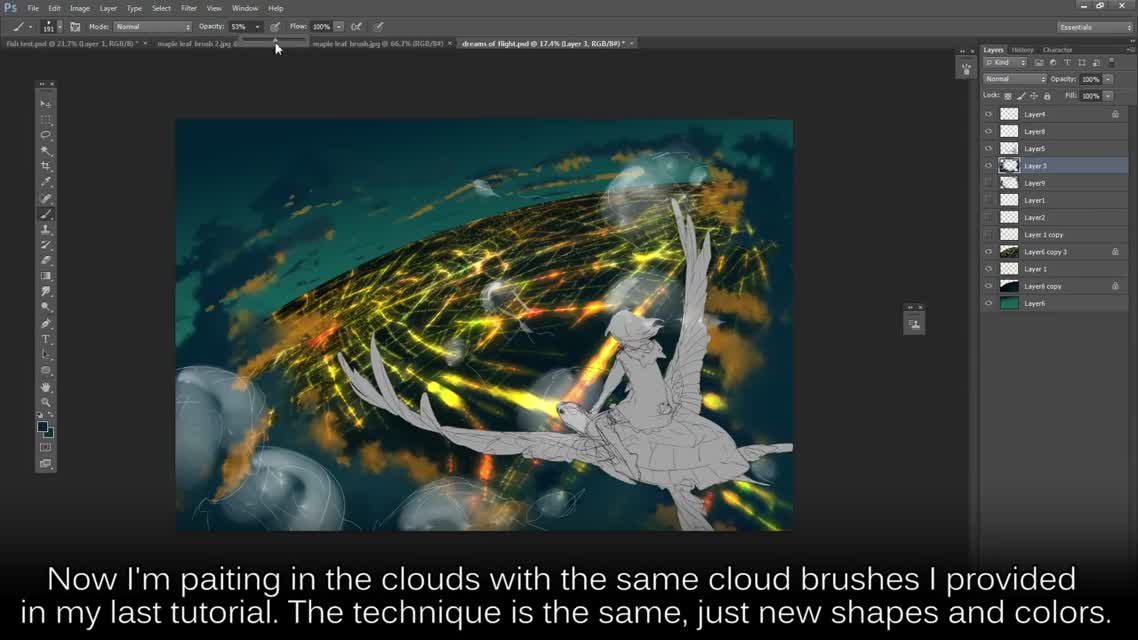Screen dimensions: 1138x640
Task: Select the Clone Stamp tool
Action: (46, 229)
